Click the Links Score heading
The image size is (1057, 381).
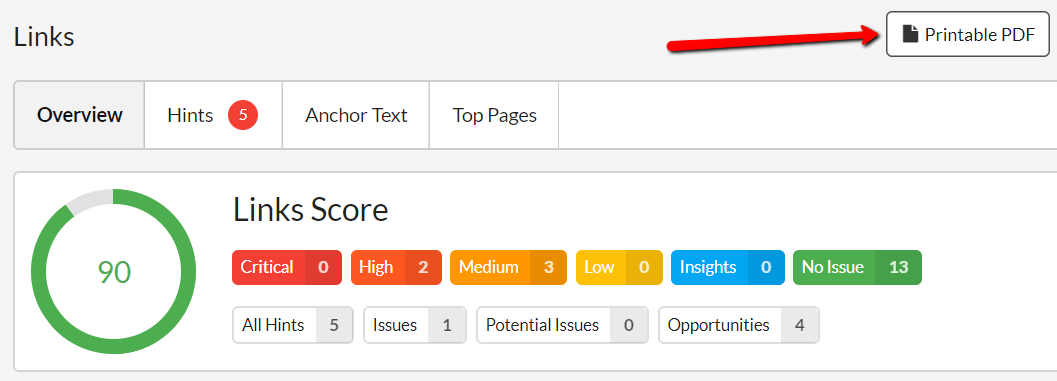click(311, 210)
